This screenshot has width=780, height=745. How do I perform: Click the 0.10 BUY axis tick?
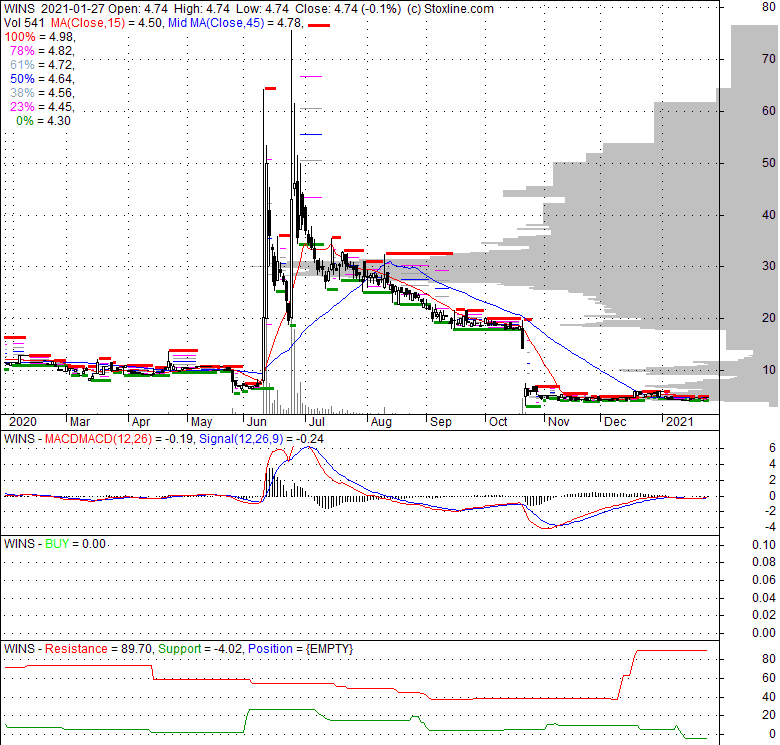click(764, 545)
